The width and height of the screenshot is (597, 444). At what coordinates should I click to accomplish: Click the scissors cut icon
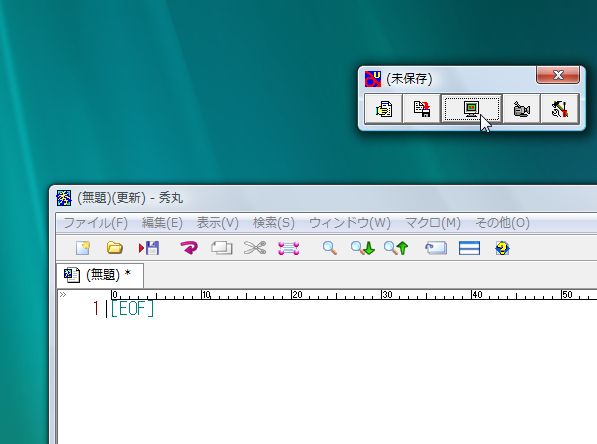pyautogui.click(x=255, y=248)
